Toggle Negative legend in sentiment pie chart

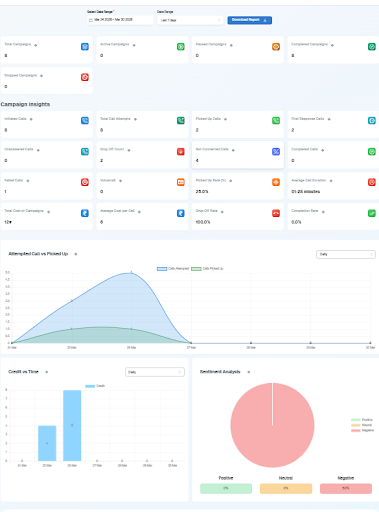(363, 430)
